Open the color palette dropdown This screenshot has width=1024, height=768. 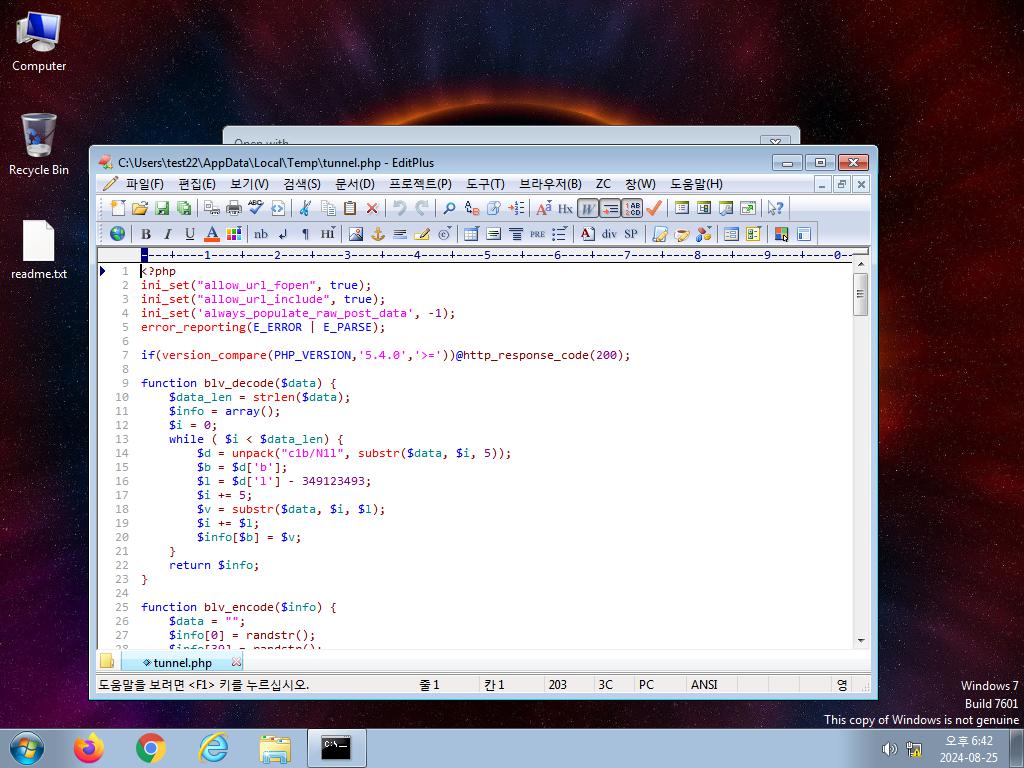coord(234,233)
